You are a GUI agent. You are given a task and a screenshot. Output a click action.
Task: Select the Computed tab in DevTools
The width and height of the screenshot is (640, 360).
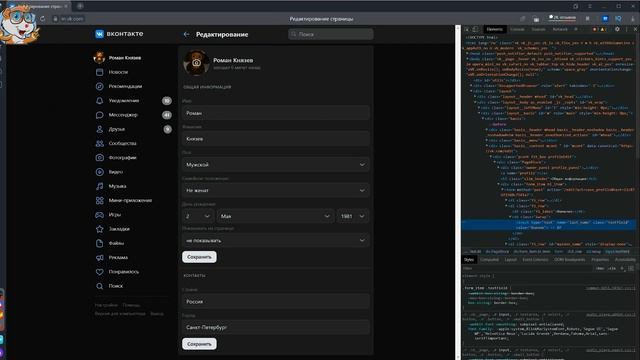tap(489, 260)
